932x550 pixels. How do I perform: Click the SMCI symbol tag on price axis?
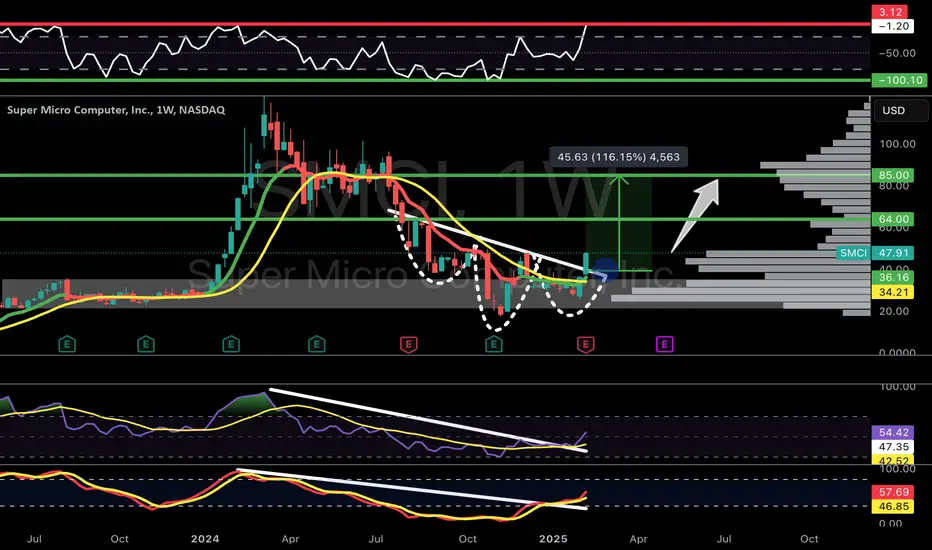click(x=853, y=253)
